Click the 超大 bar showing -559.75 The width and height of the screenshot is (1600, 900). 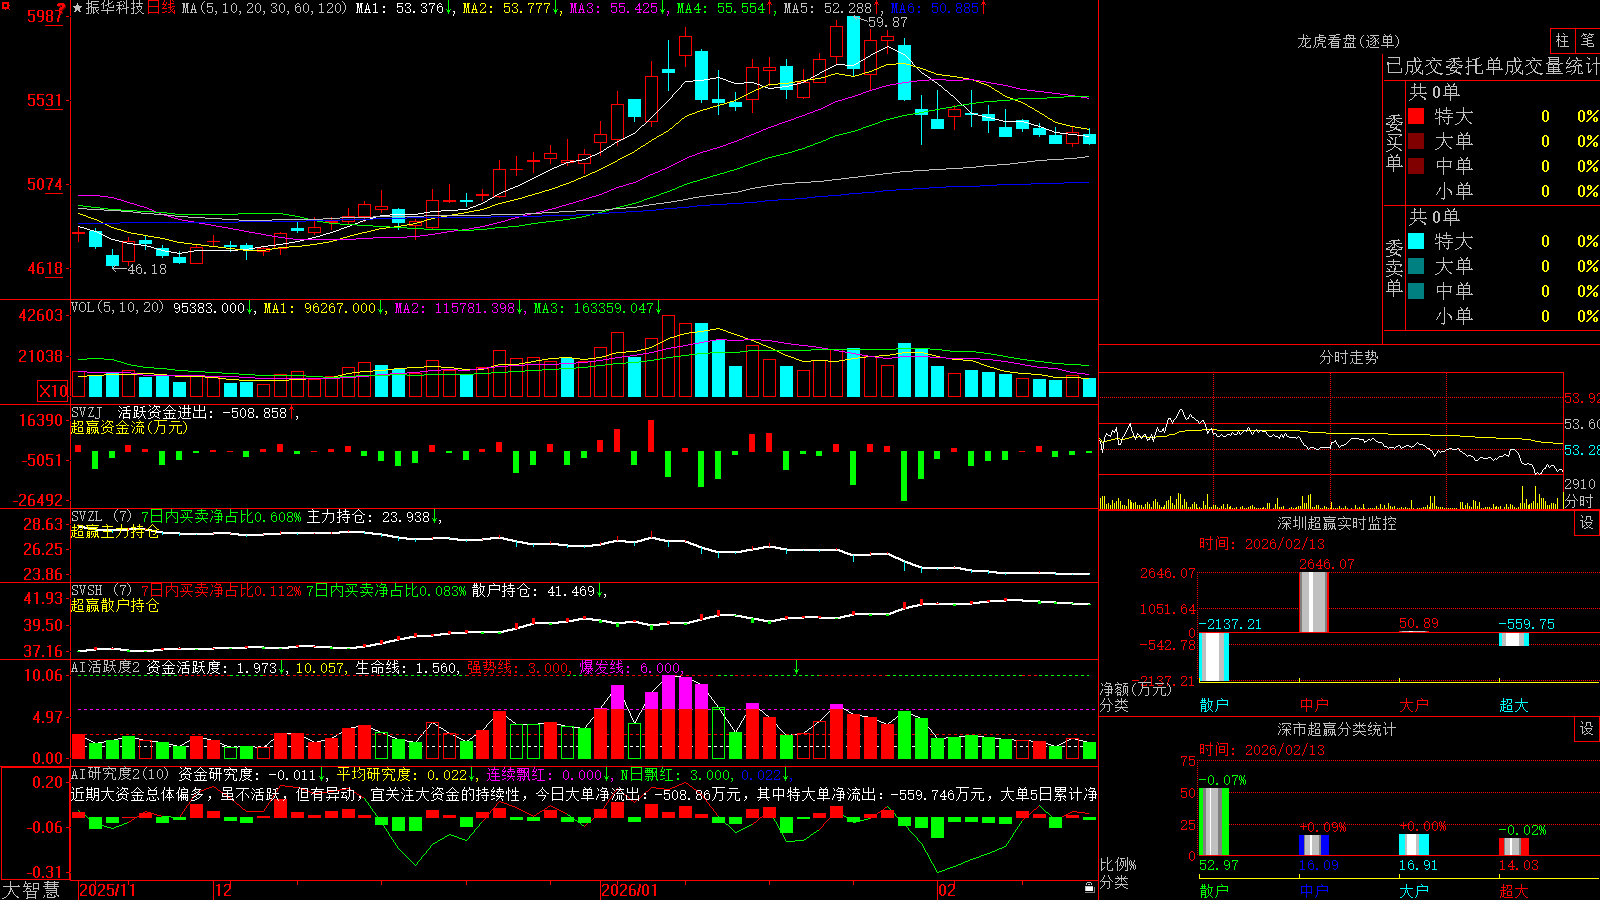(x=1514, y=639)
